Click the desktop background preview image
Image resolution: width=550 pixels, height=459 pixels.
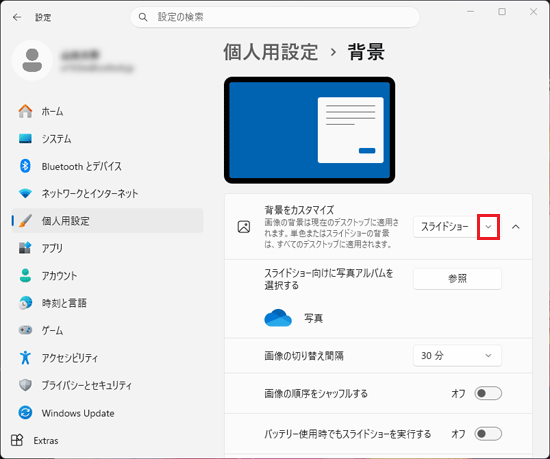point(309,130)
